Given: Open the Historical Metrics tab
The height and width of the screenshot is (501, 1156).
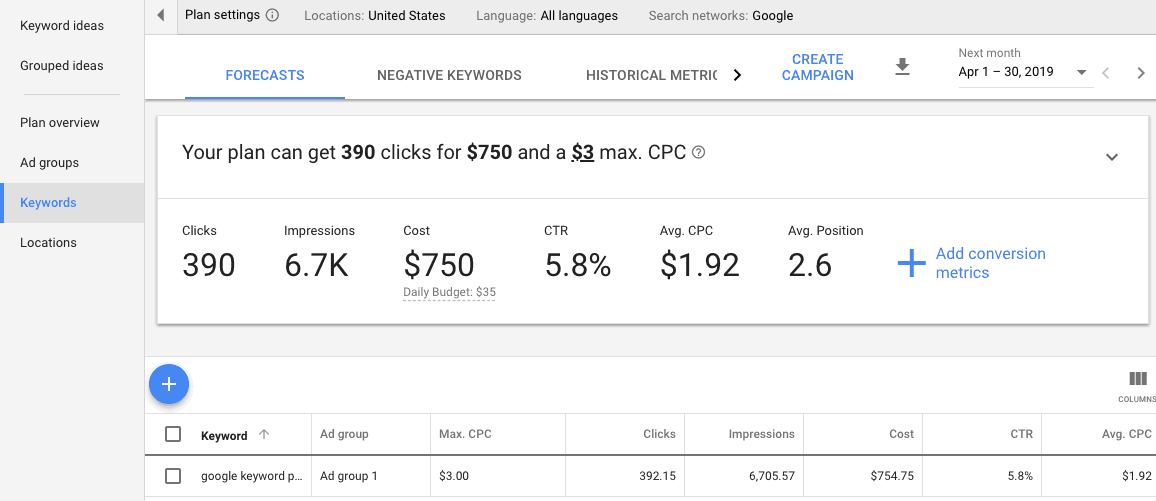Looking at the screenshot, I should pos(651,75).
